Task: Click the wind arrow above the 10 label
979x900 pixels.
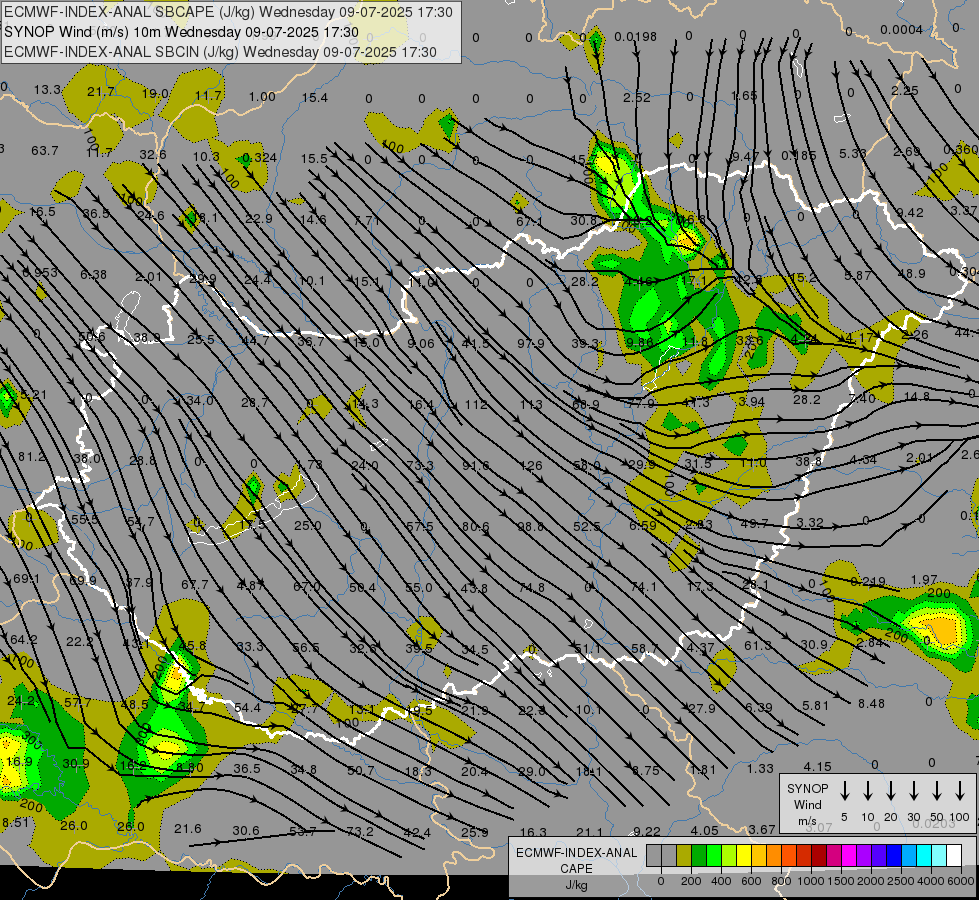Action: 867,791
